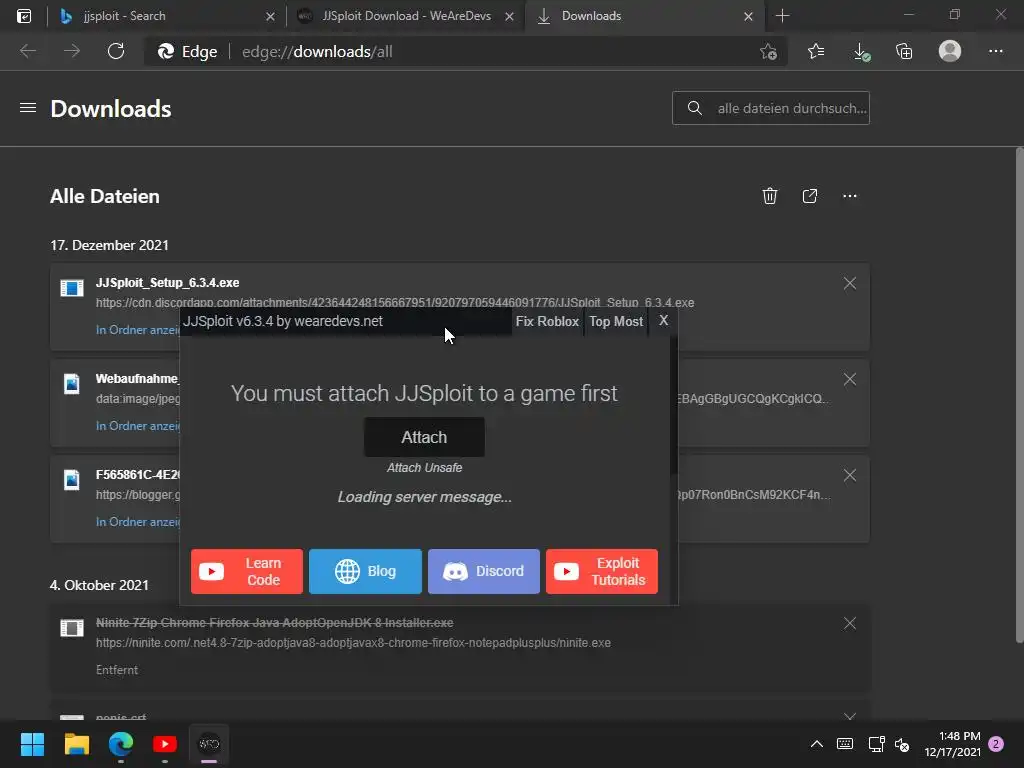The image size is (1024, 768).
Task: Open downloads folder icon
Action: (x=810, y=196)
